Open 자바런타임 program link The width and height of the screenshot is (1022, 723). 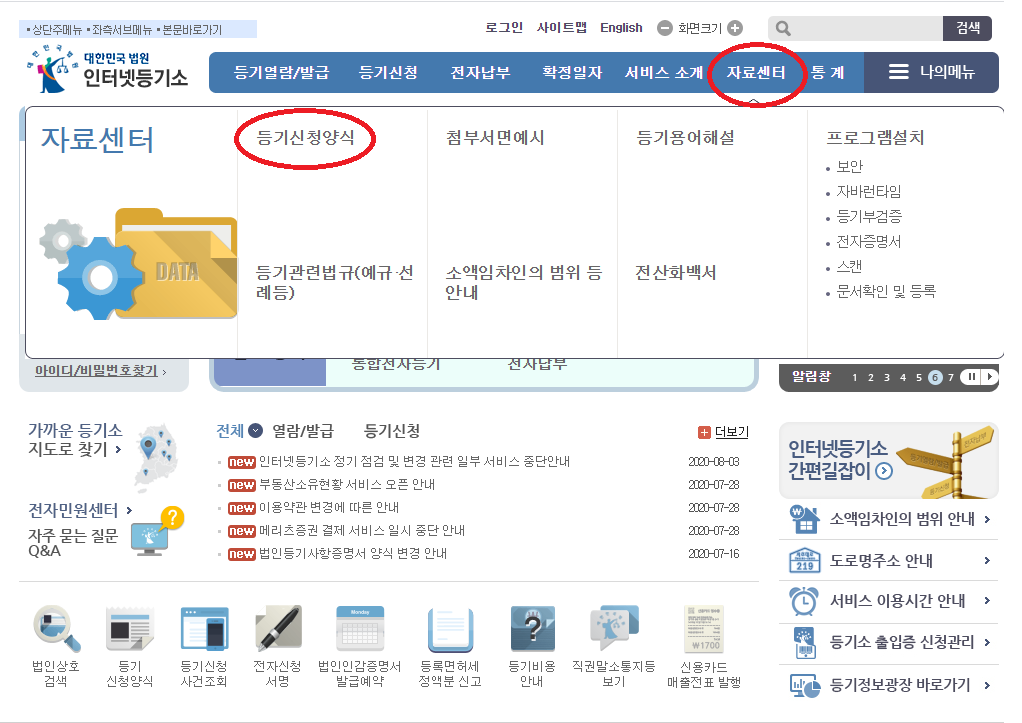point(869,192)
